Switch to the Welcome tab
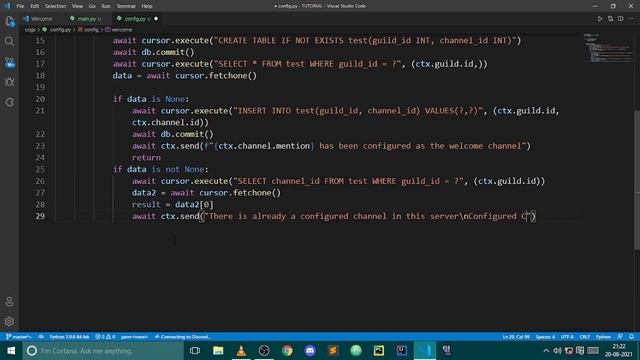The height and width of the screenshot is (360, 640). pos(42,19)
